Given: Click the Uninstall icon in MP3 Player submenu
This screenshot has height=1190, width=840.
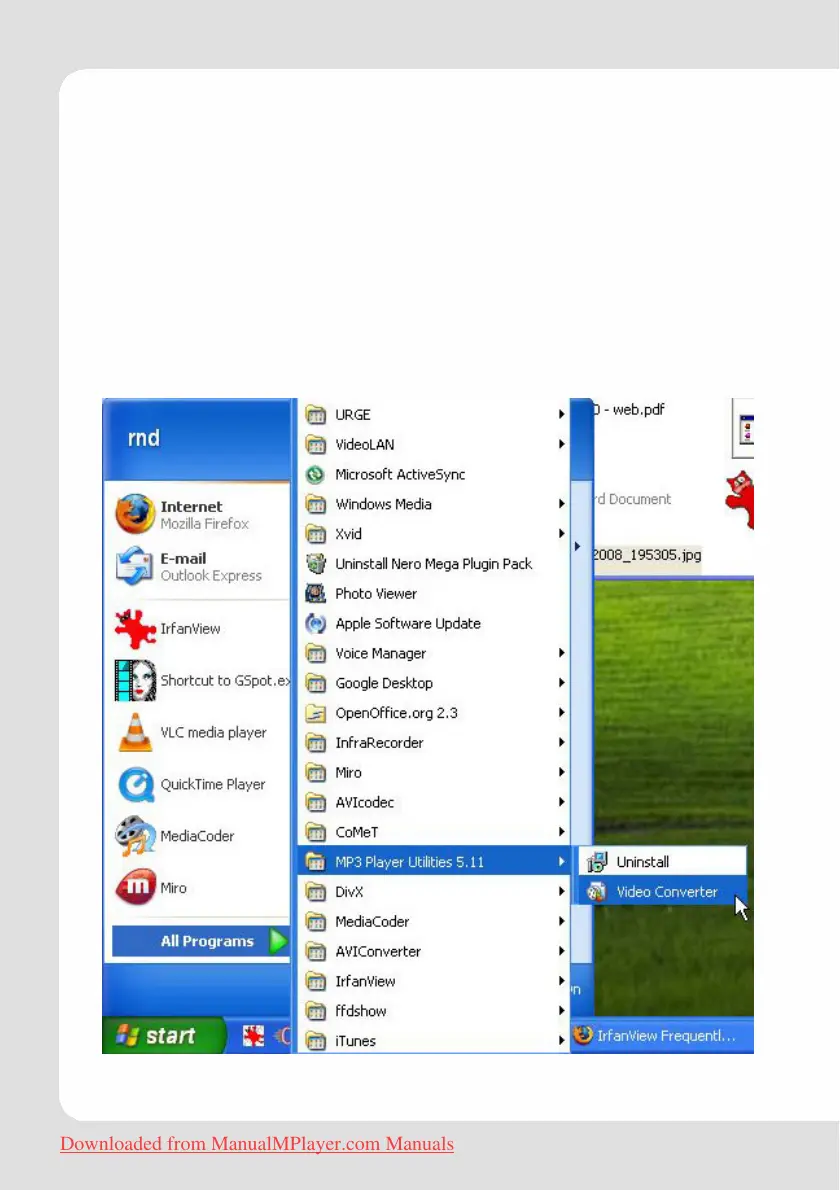Looking at the screenshot, I should [597, 862].
